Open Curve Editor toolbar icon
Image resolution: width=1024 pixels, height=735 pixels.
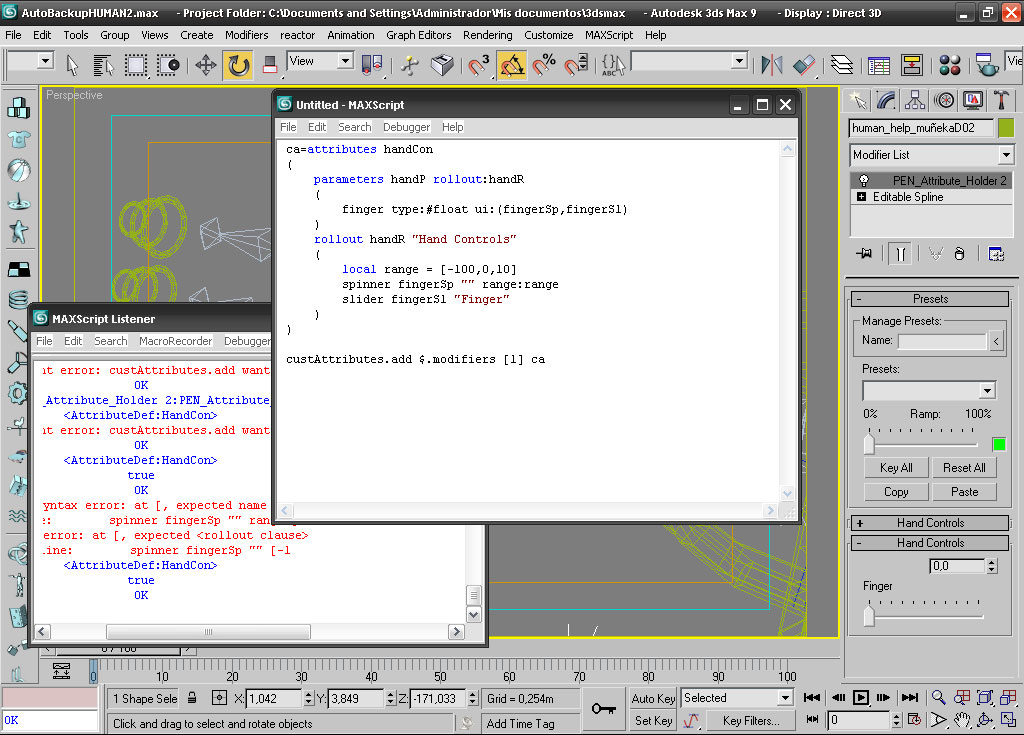[x=878, y=65]
